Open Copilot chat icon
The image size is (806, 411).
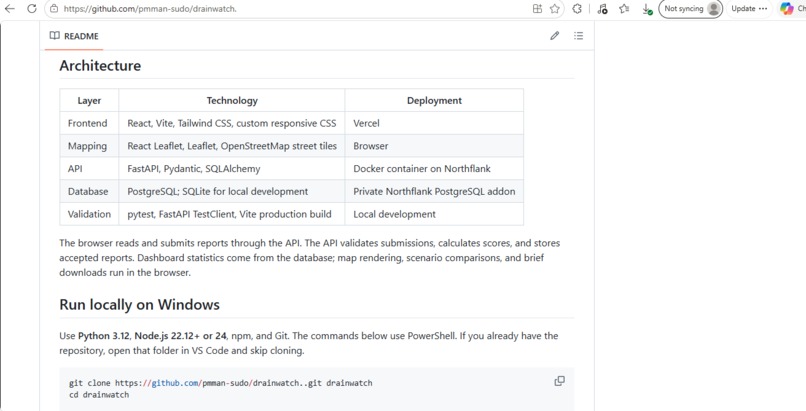pos(786,9)
